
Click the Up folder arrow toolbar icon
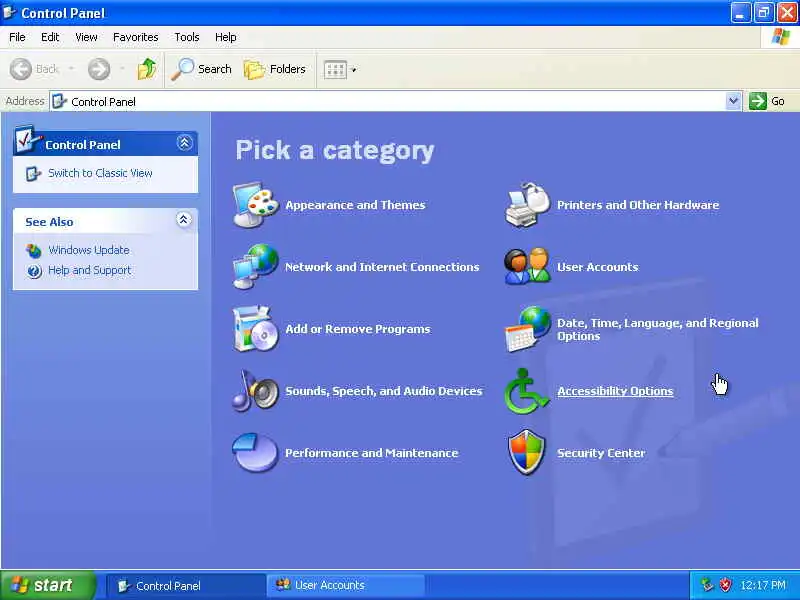tap(147, 69)
